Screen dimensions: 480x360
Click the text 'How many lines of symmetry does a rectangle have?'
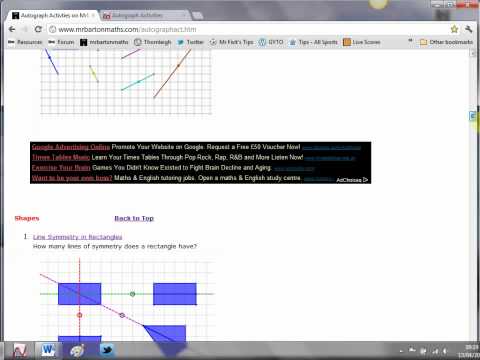[115, 246]
